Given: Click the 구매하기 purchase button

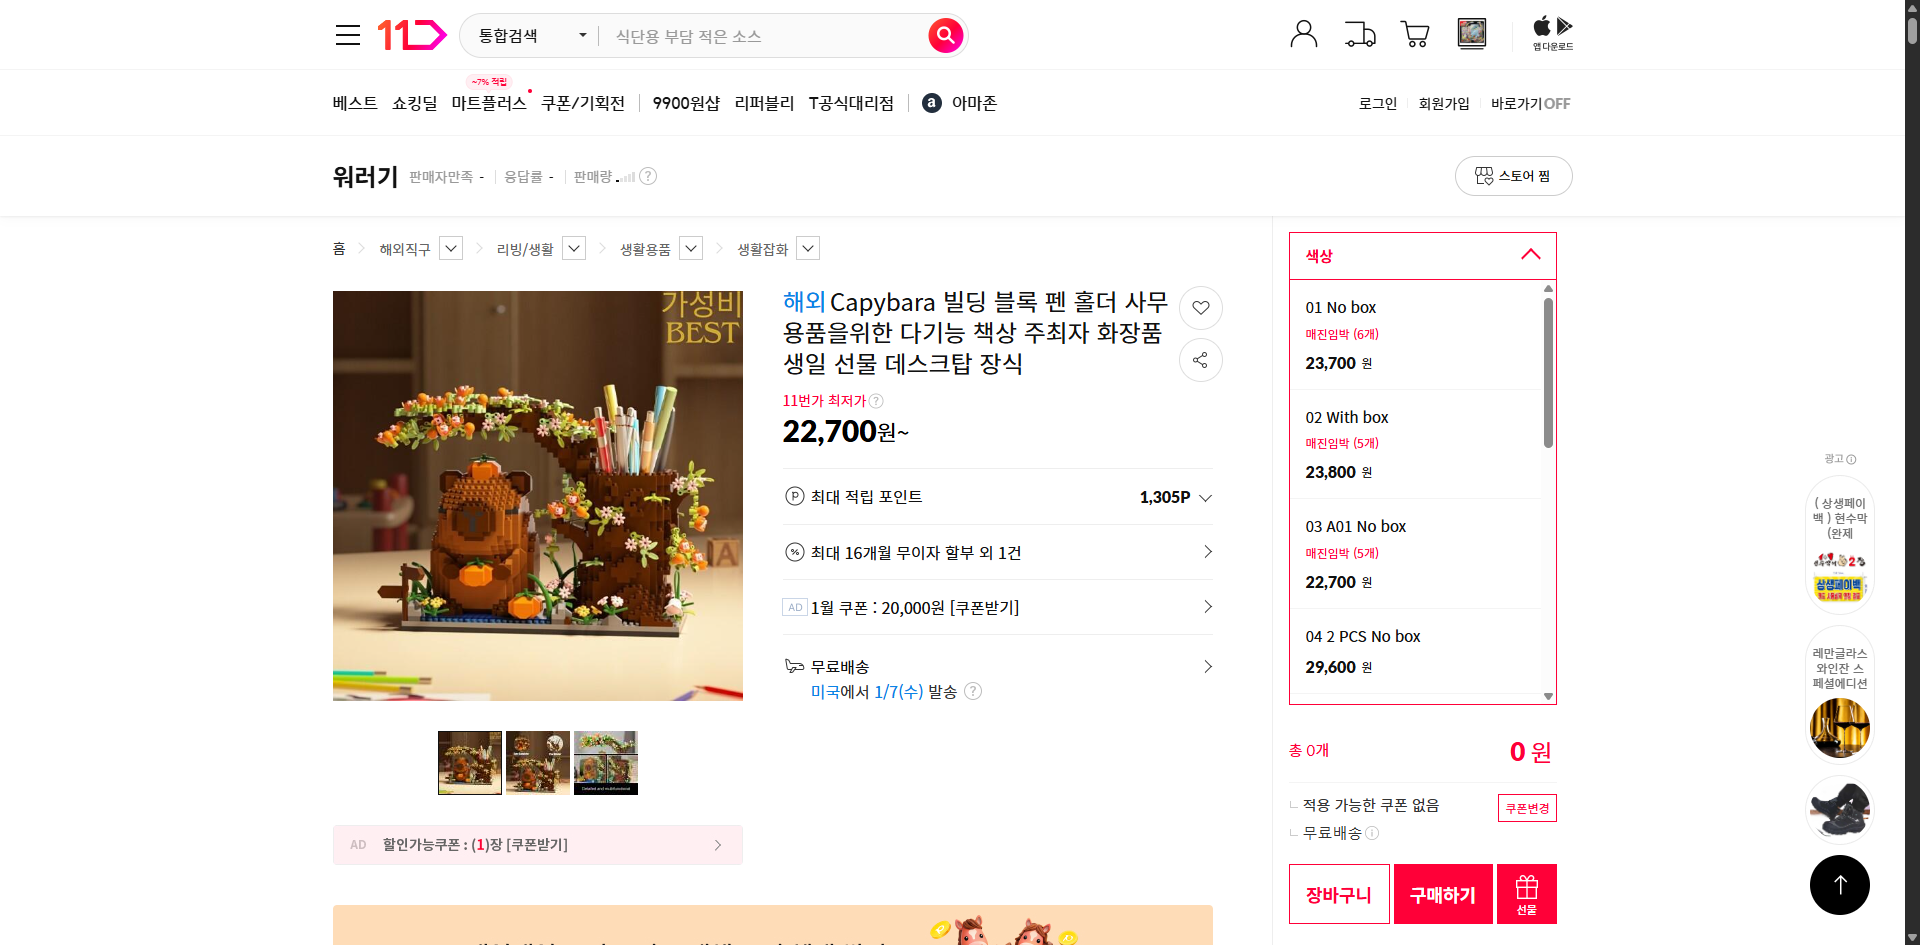Looking at the screenshot, I should (x=1442, y=893).
